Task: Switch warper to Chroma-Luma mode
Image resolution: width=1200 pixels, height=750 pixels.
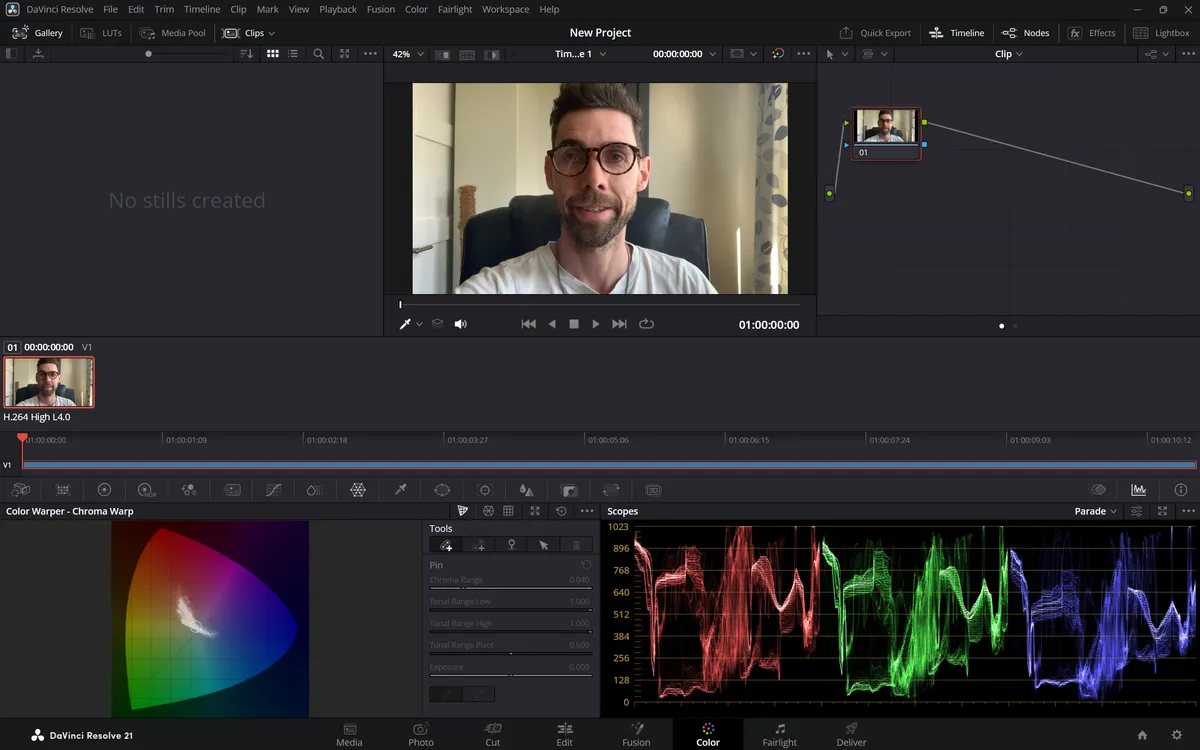Action: tap(488, 511)
